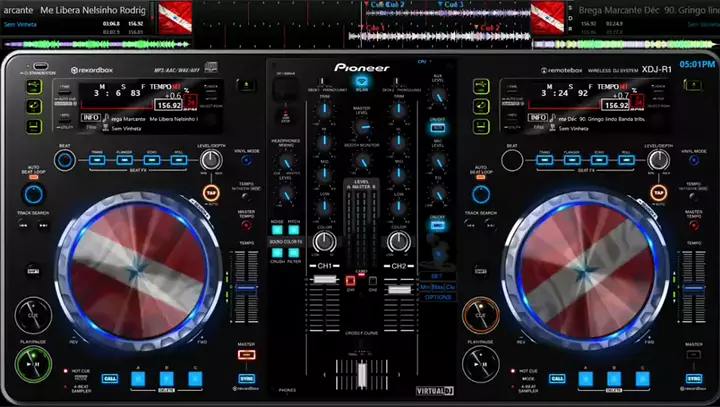Click the crossfader handle
720x407 pixels.
coord(362,373)
